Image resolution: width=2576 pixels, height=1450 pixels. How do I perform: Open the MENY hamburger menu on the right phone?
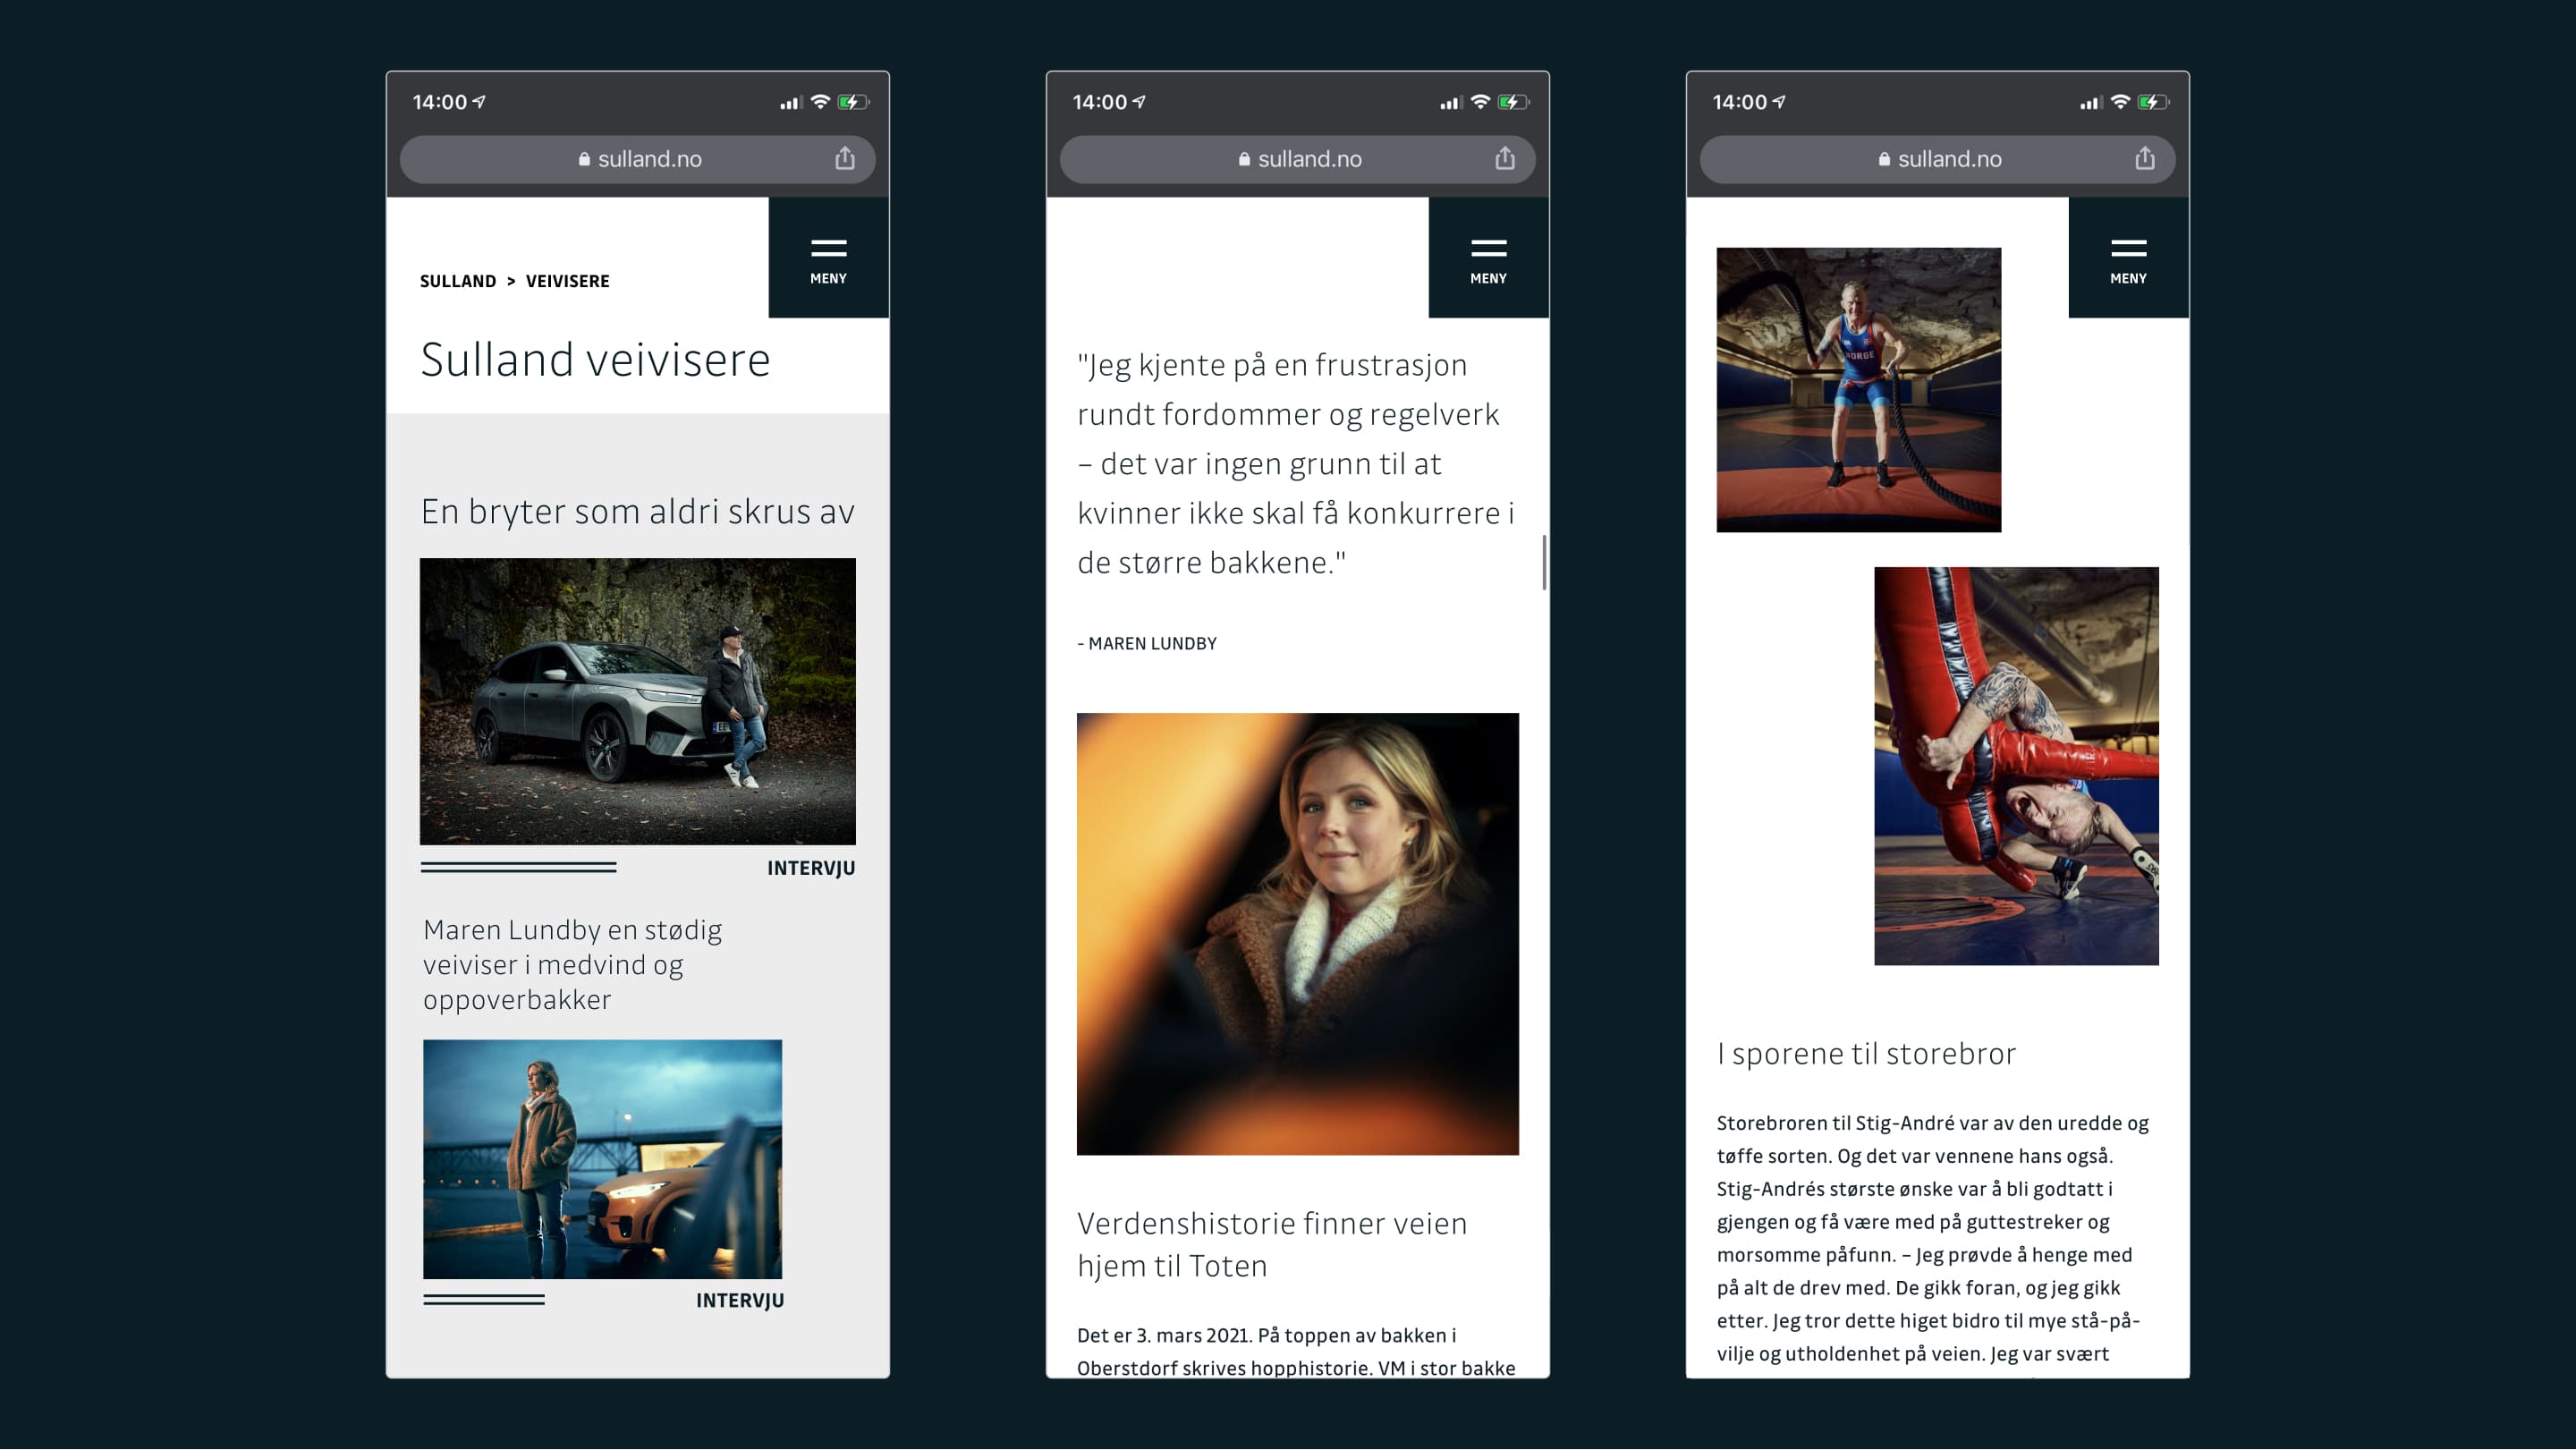[2128, 258]
